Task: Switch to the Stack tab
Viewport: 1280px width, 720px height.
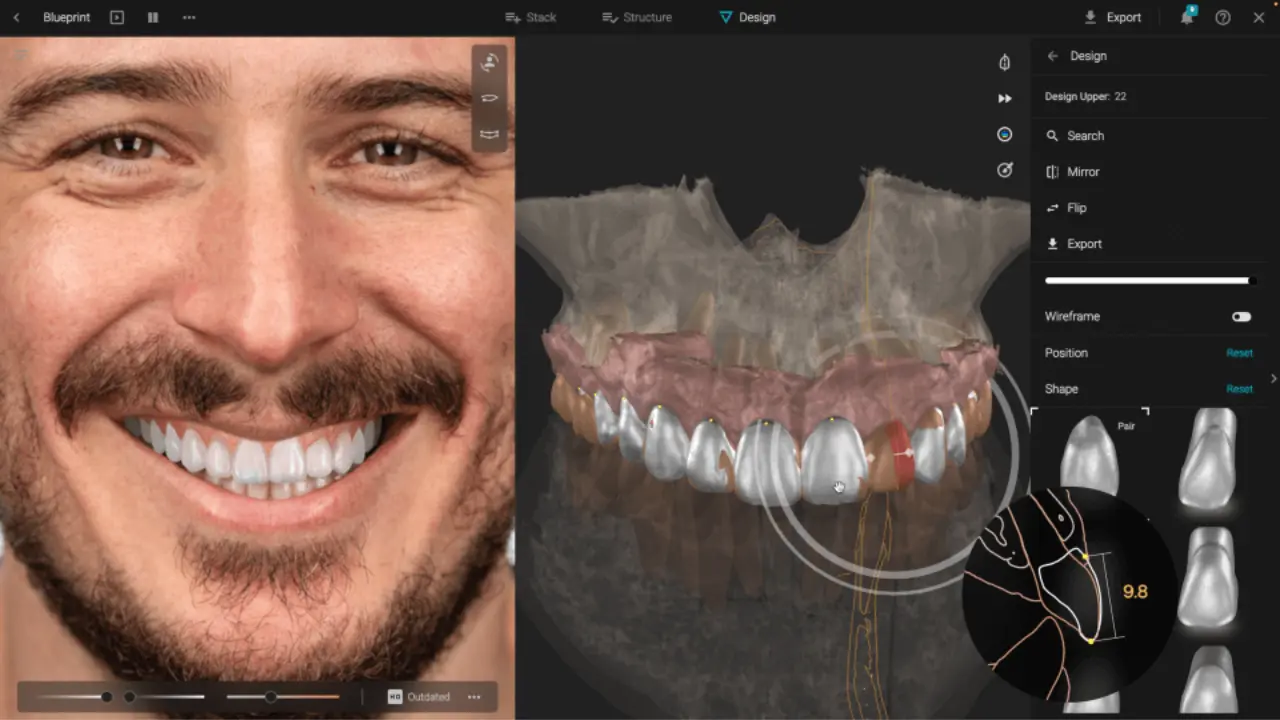Action: coord(531,17)
